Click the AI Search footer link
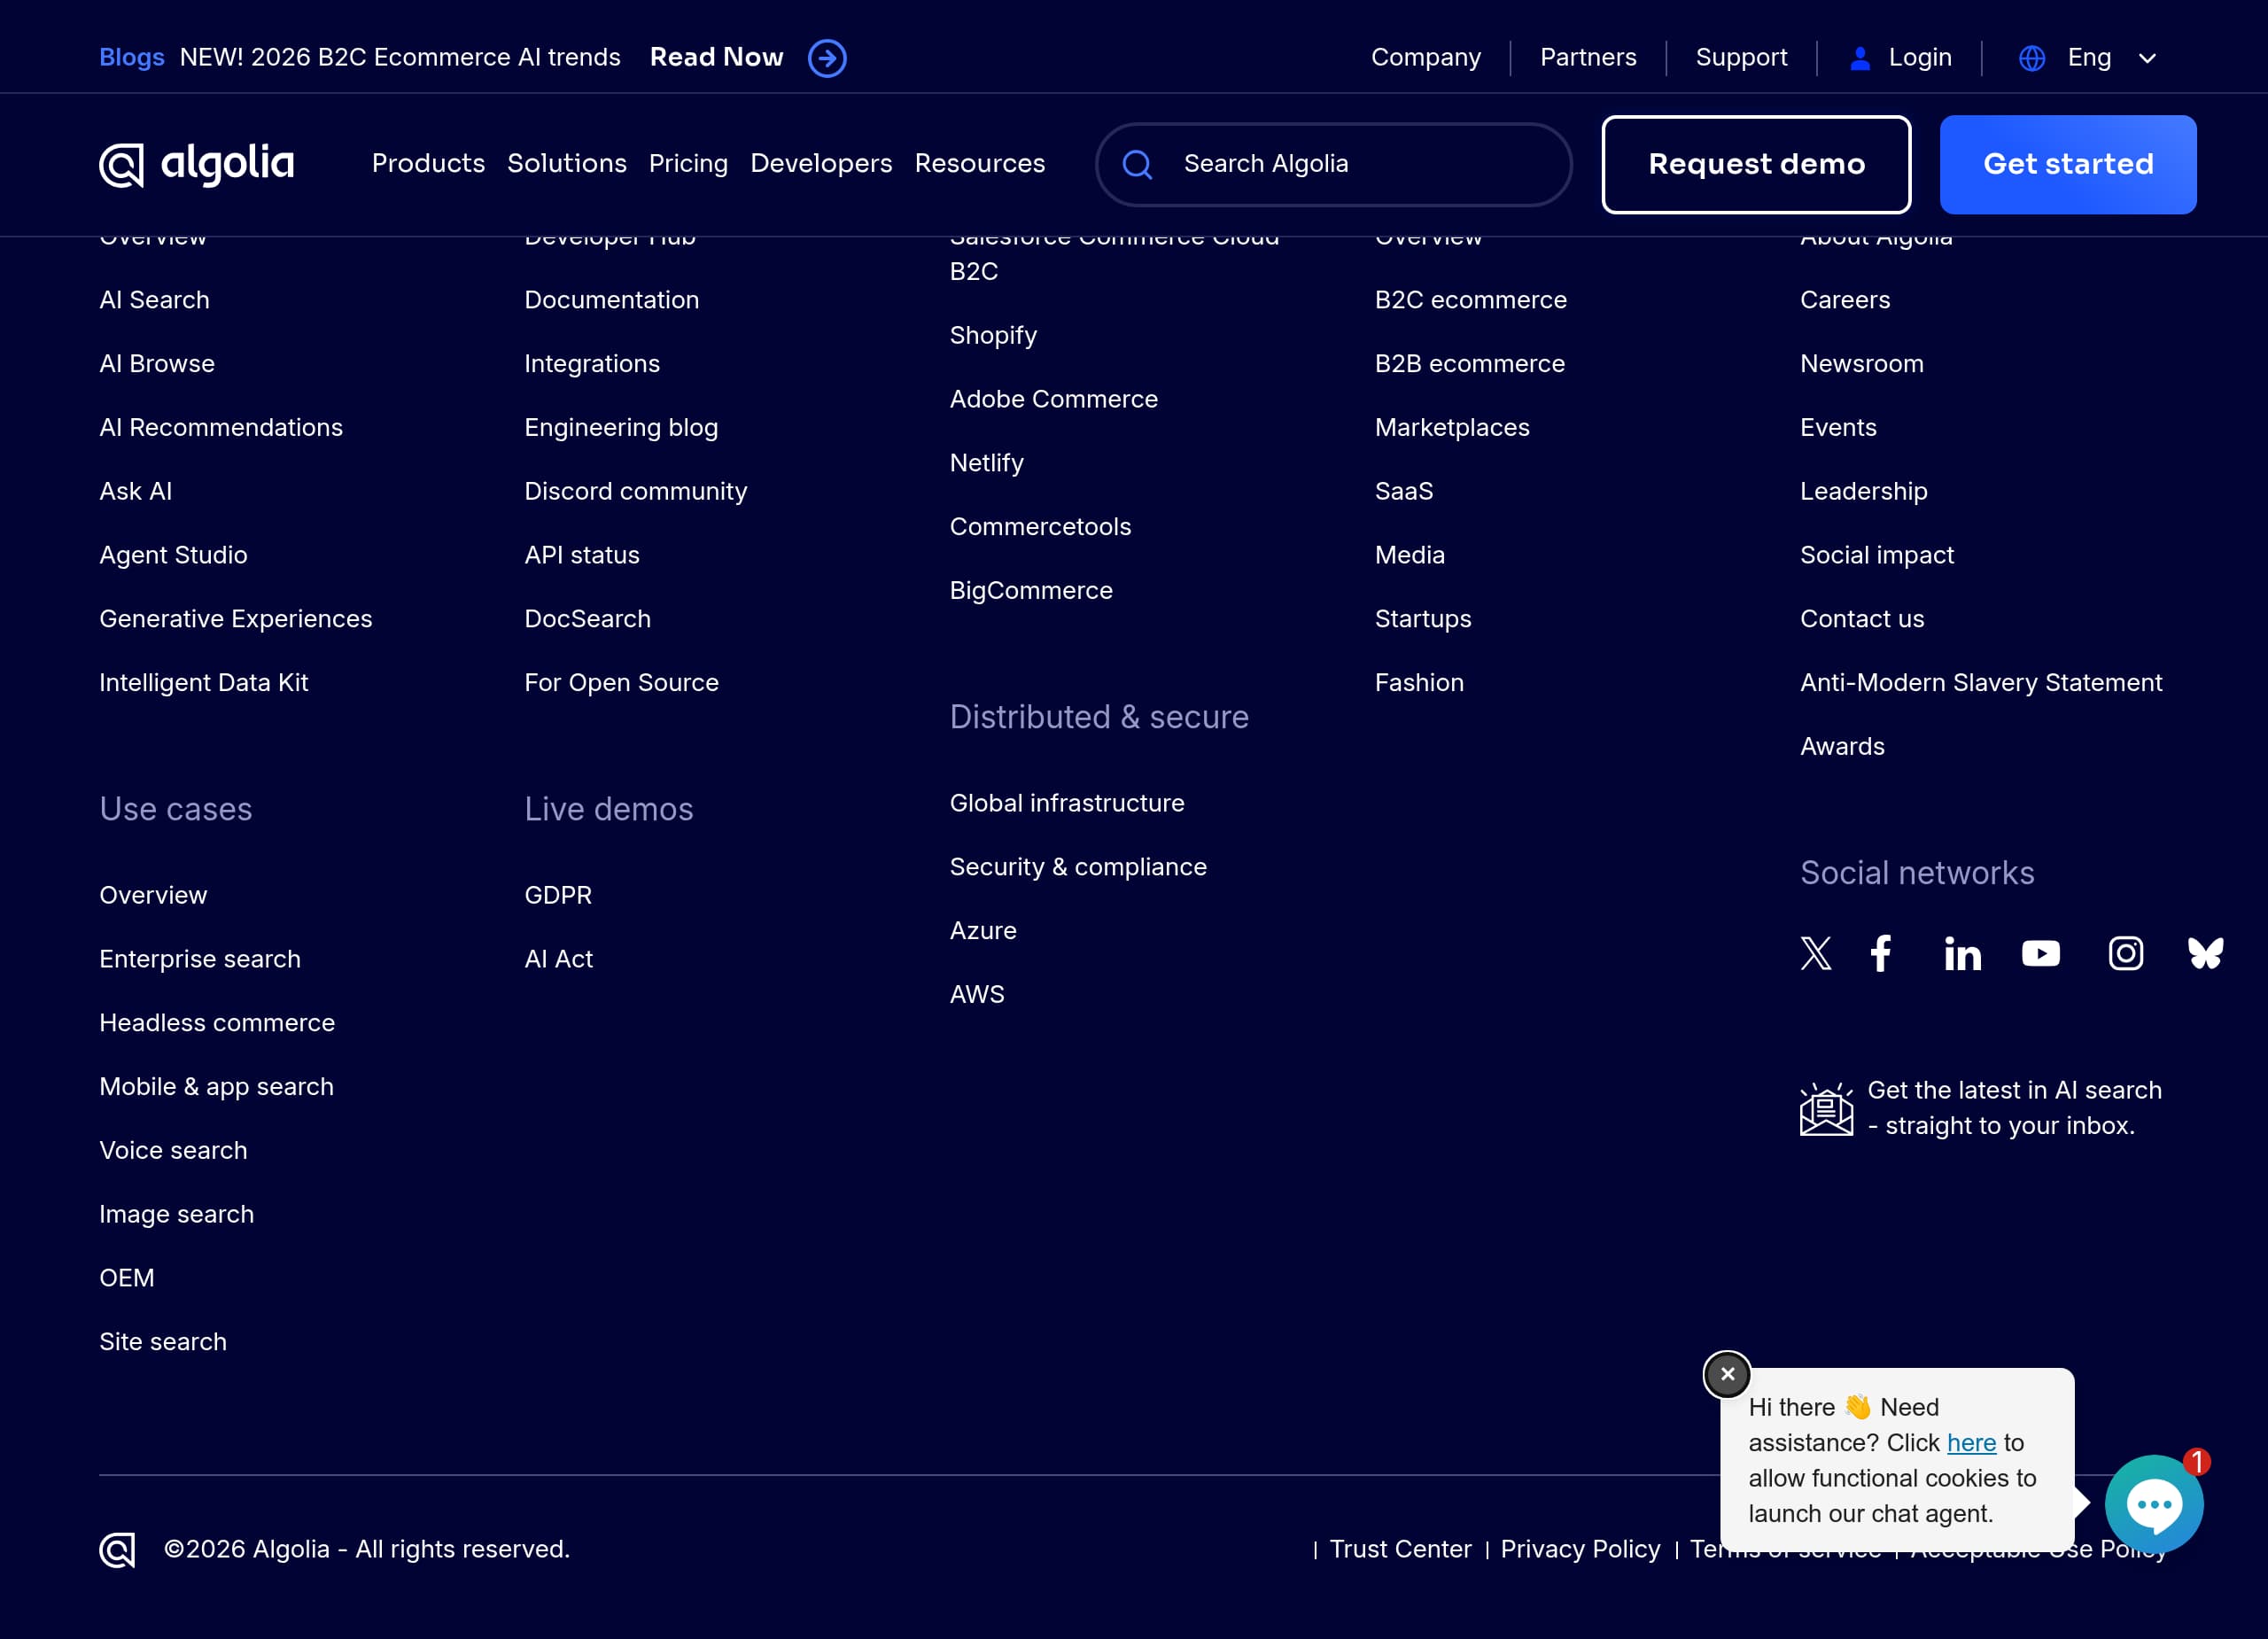Viewport: 2268px width, 1639px height. pyautogui.click(x=154, y=299)
